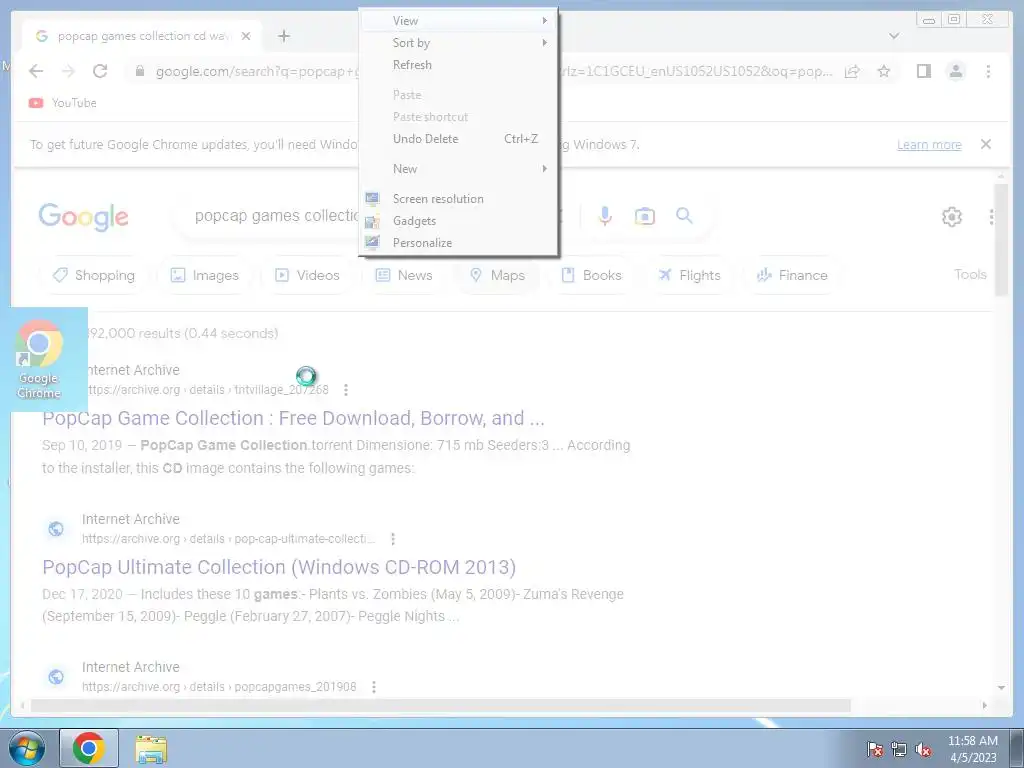The width and height of the screenshot is (1024, 768).
Task: Filter results by Videos
Action: [308, 275]
